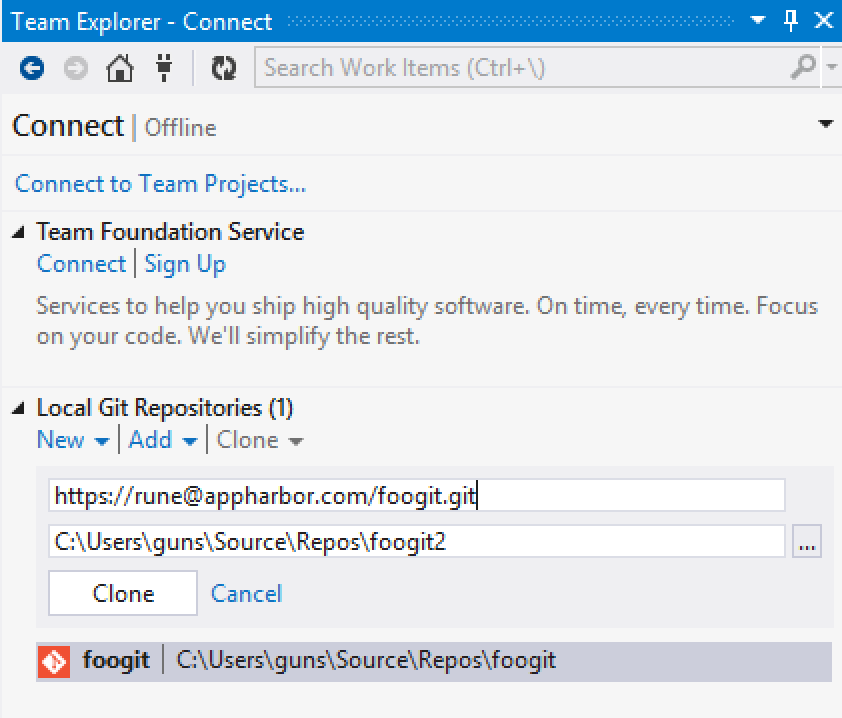This screenshot has width=842, height=718.
Task: Click the Sign Up link
Action: 185,264
